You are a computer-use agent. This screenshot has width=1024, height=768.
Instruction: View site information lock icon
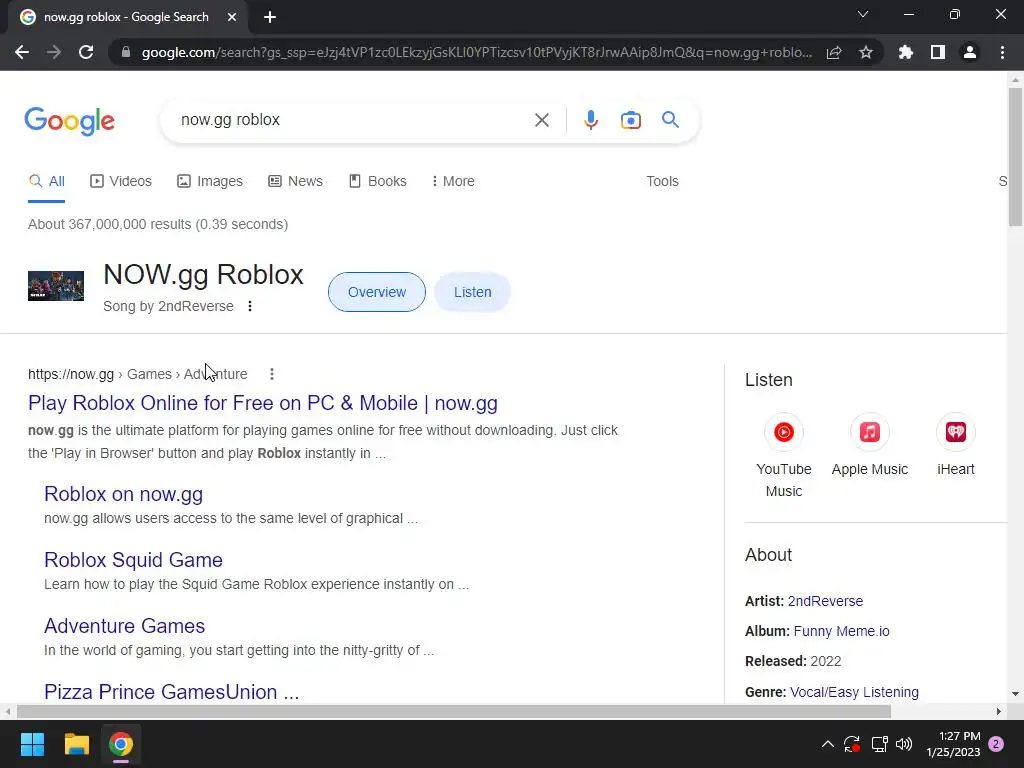(x=126, y=52)
